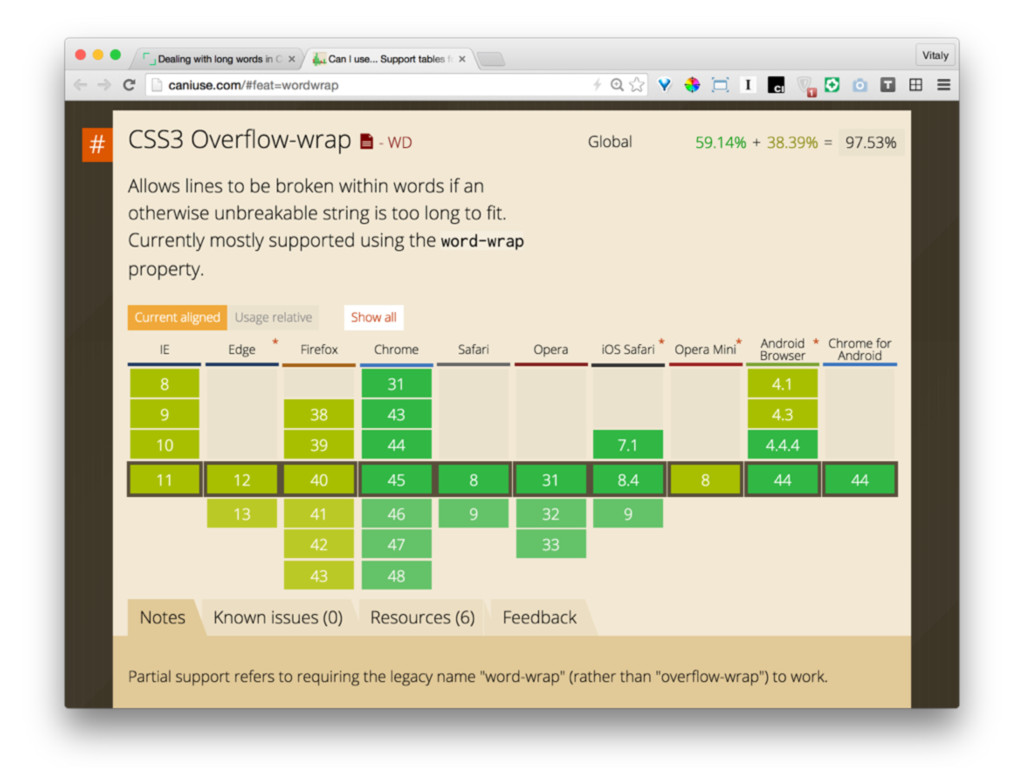Focus the caniuse.com address bar
1024x768 pixels.
pos(397,85)
